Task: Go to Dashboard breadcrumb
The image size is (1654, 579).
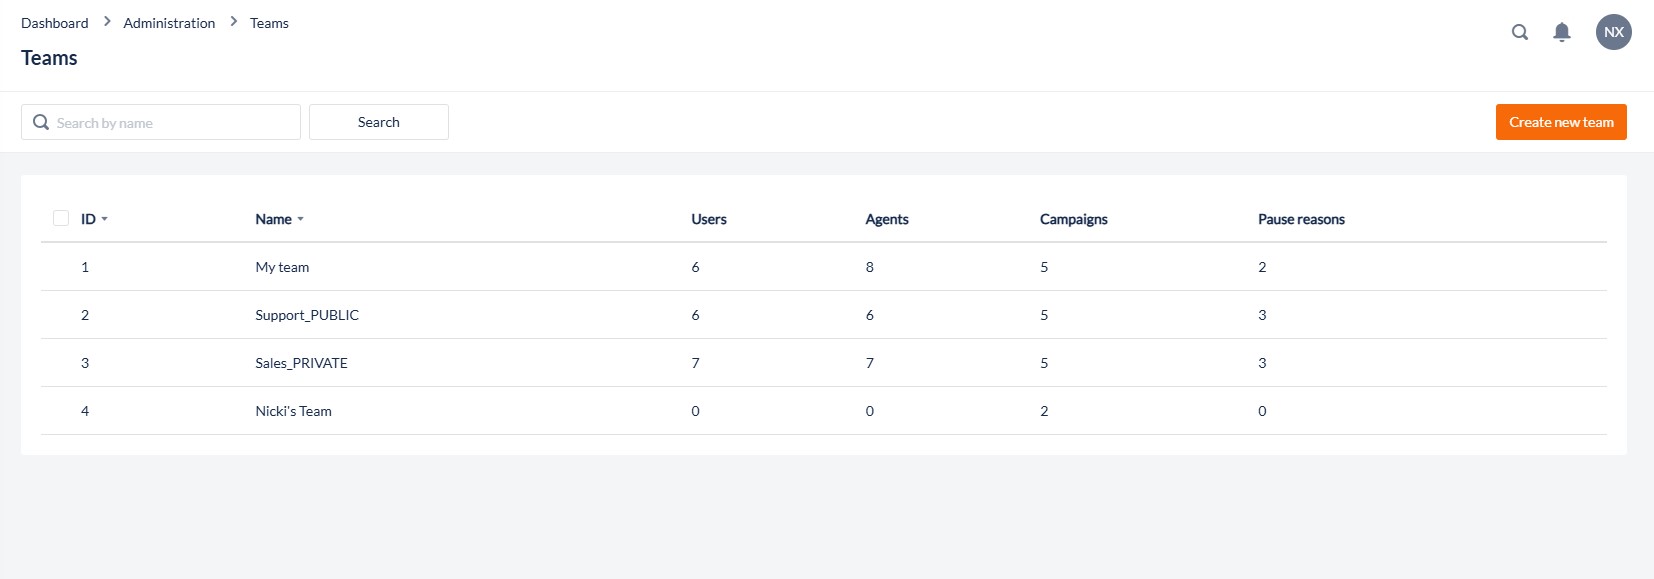Action: pos(55,23)
